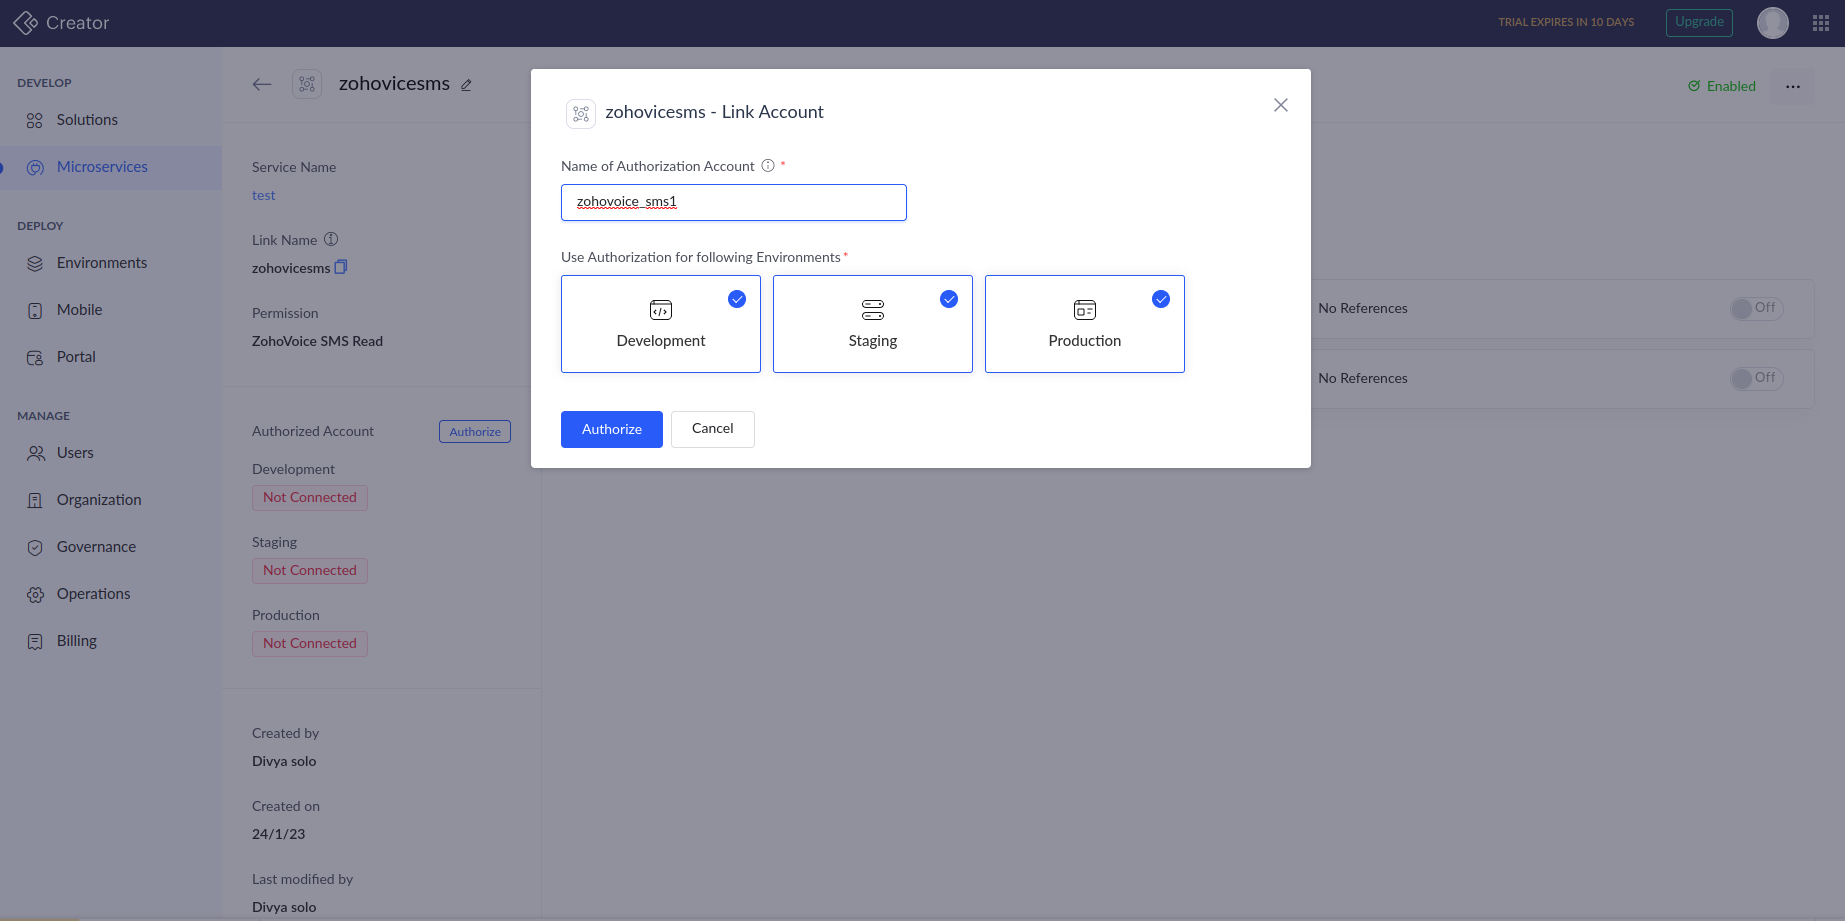
Task: Go back using the left arrow
Action: pos(262,85)
